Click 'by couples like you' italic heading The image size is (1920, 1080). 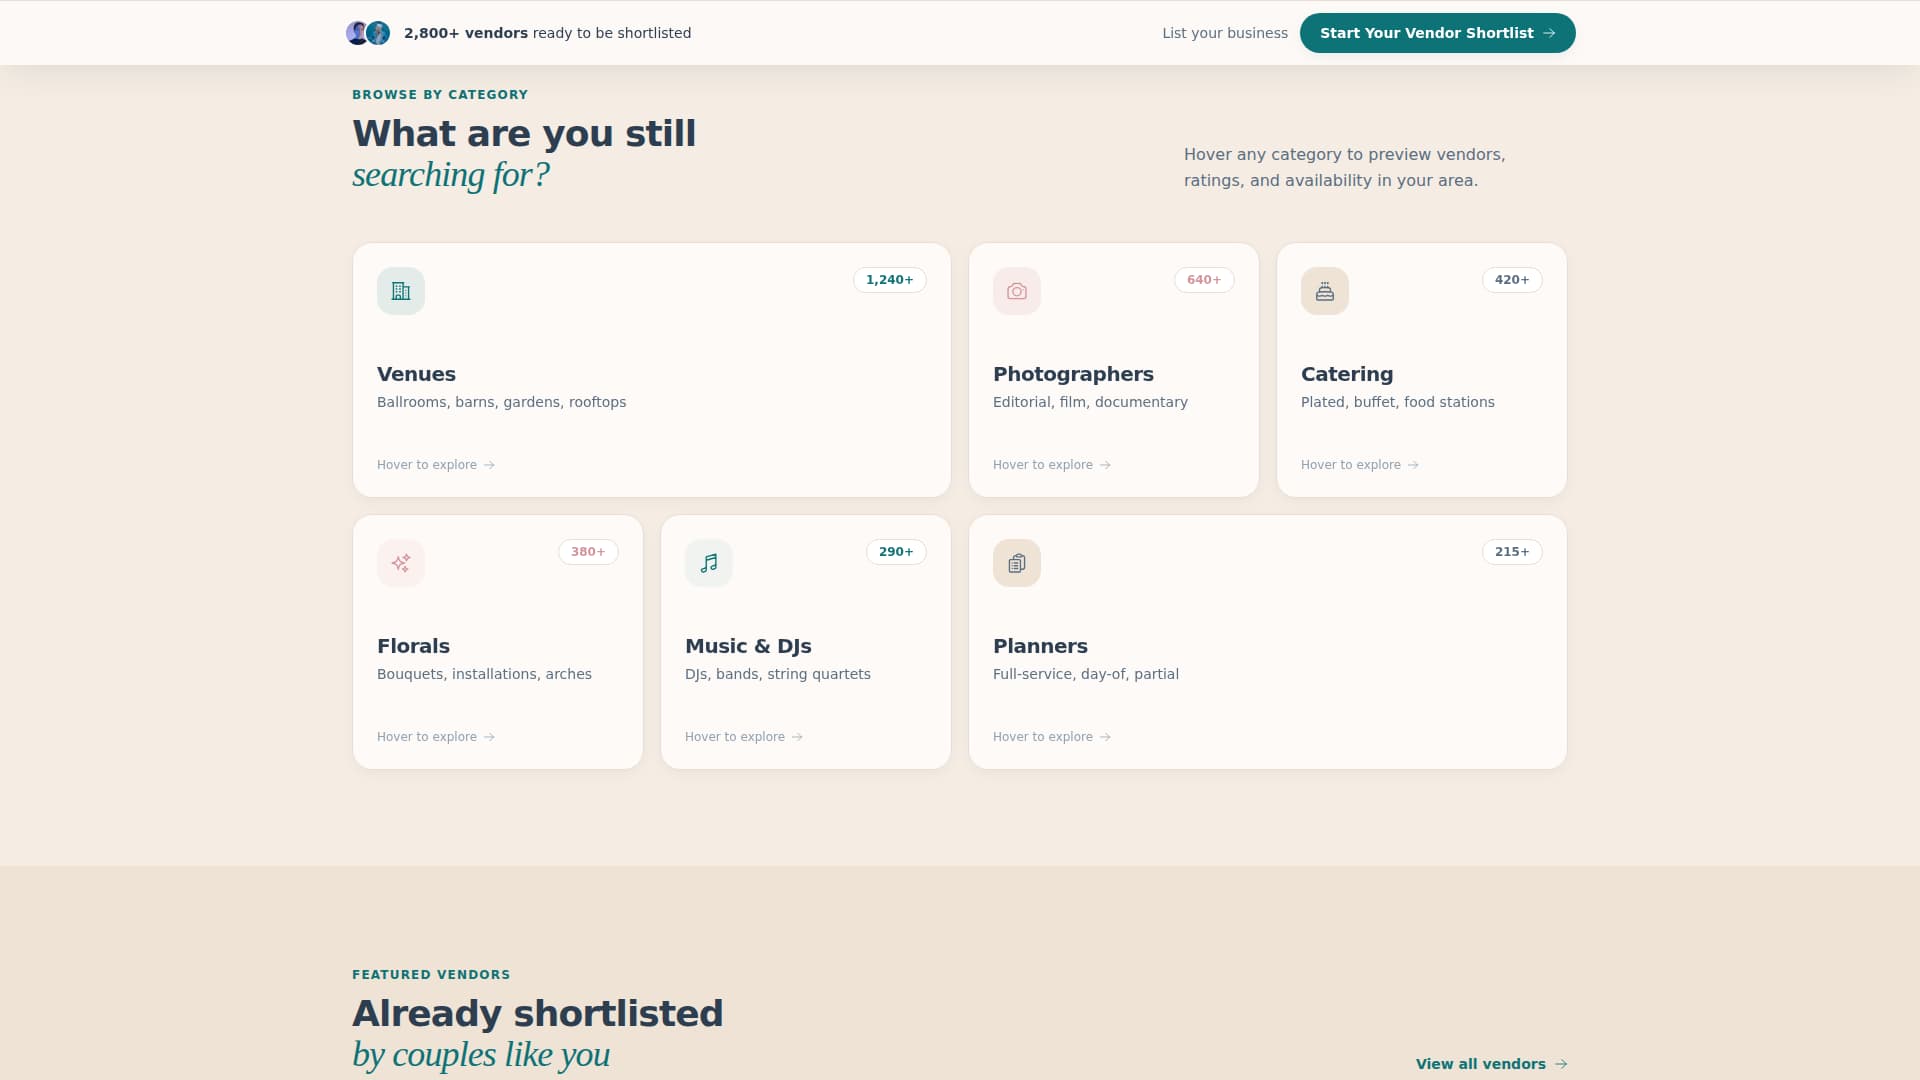click(x=481, y=1055)
